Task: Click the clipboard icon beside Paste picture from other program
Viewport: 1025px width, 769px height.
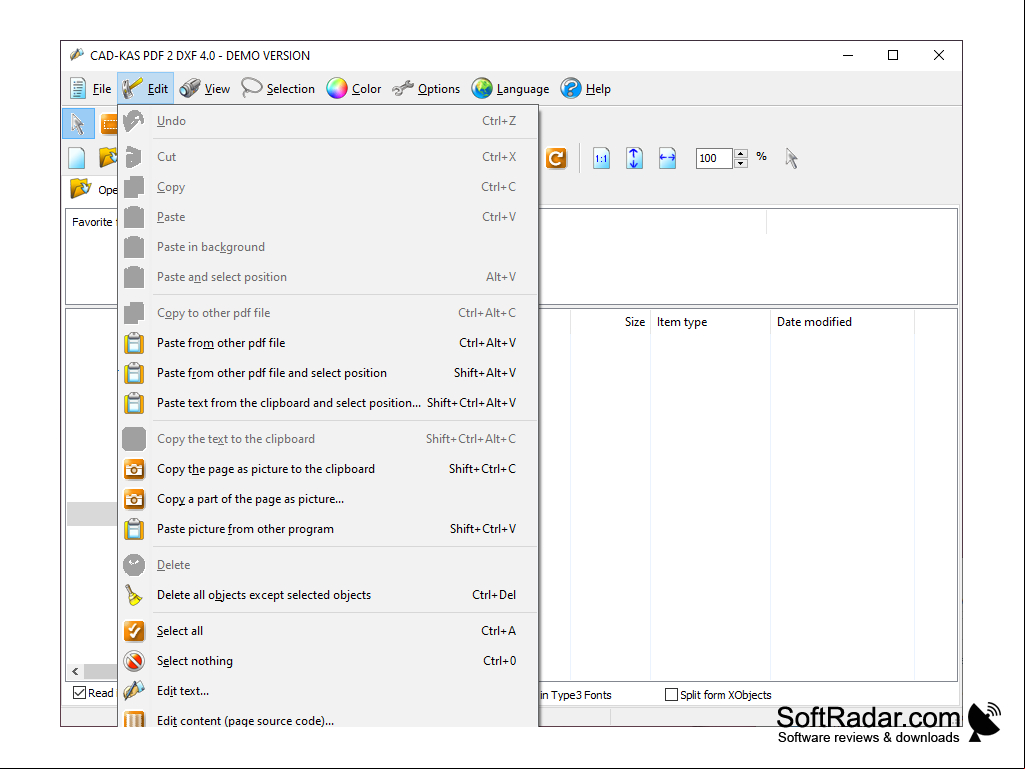Action: click(x=134, y=529)
